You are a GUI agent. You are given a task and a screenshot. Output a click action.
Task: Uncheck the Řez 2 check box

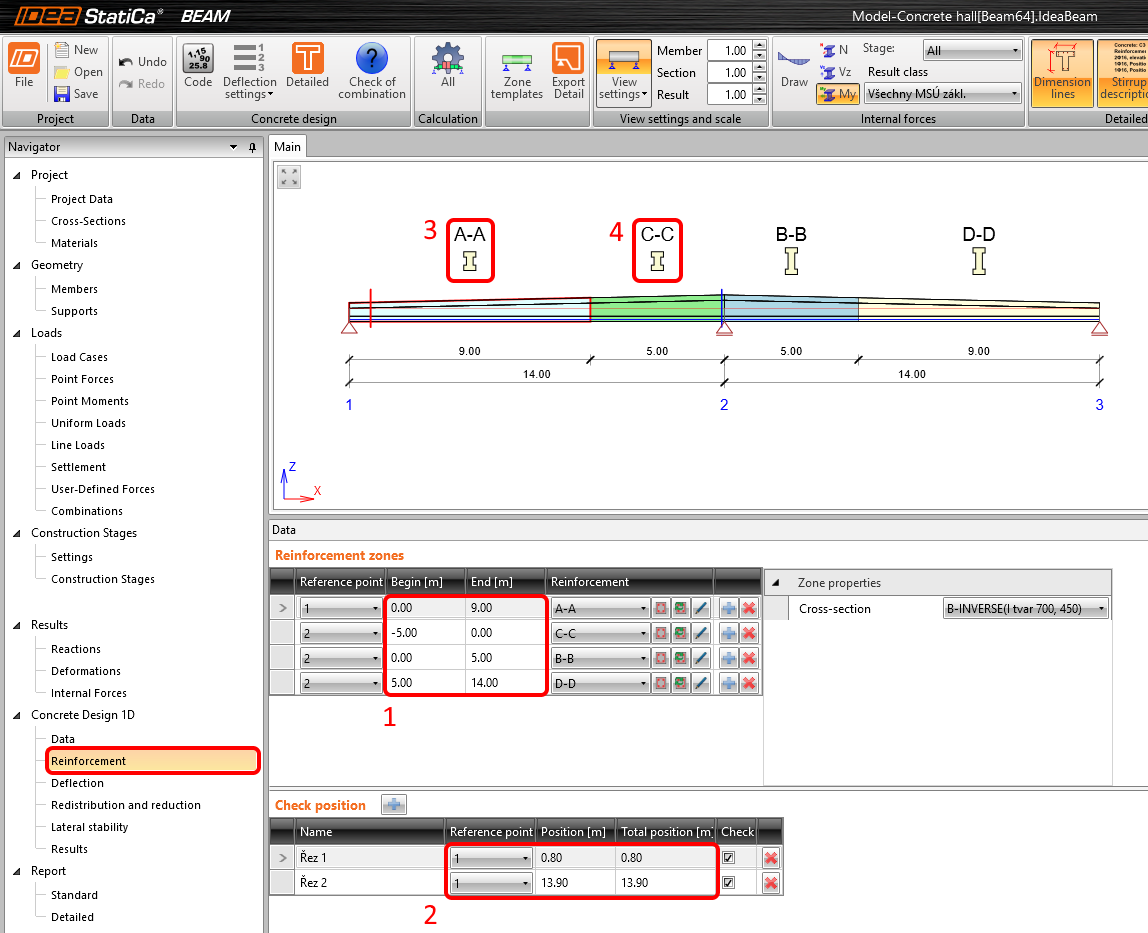coord(728,882)
